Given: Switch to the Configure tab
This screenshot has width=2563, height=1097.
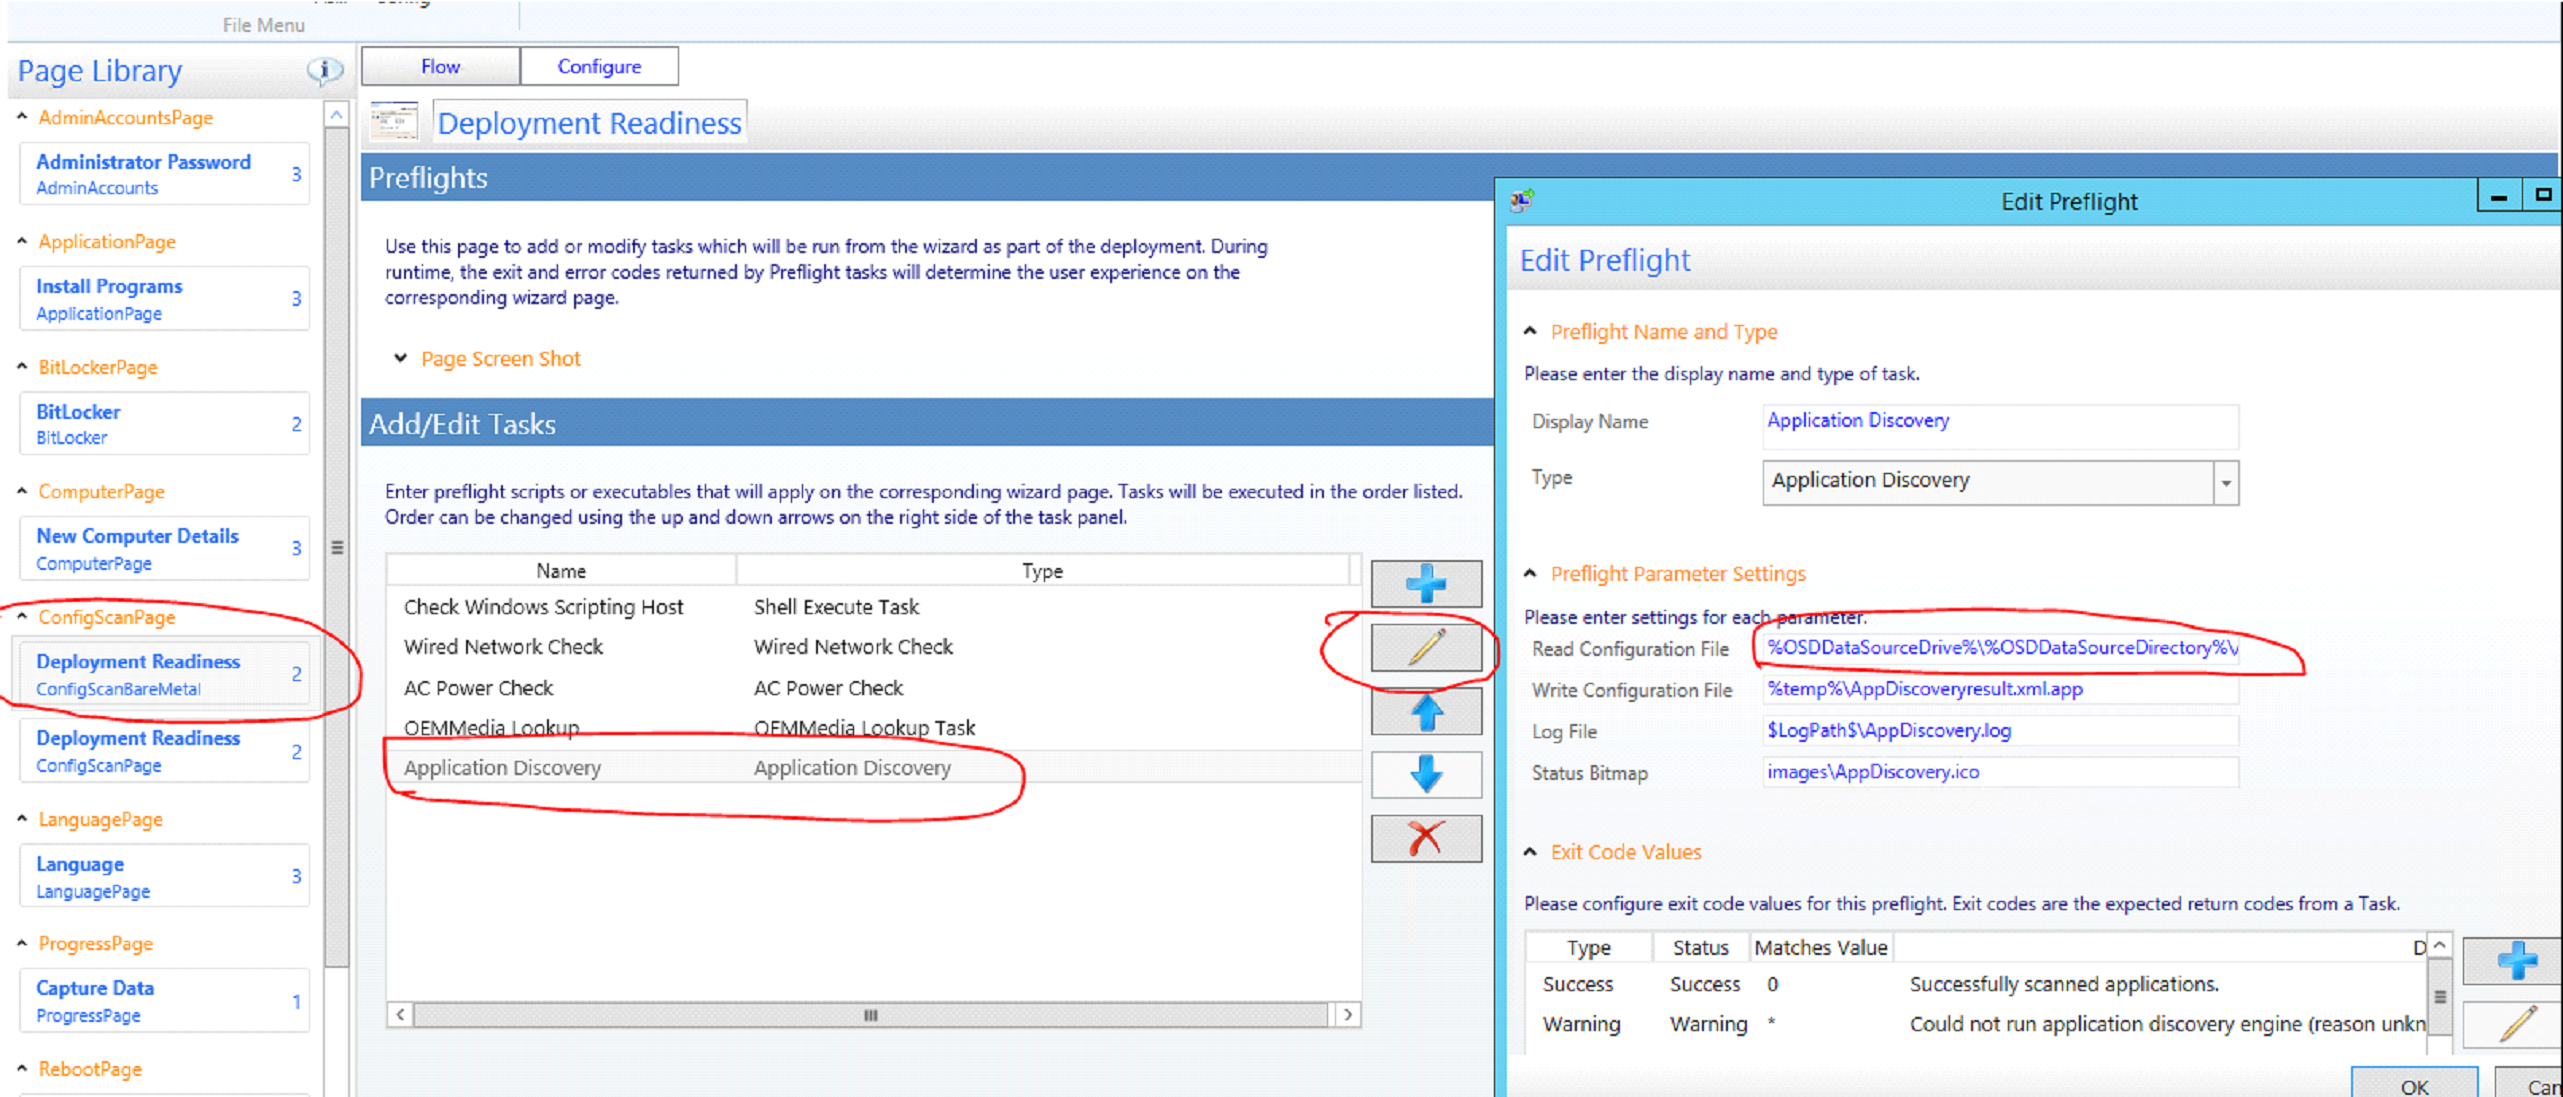Looking at the screenshot, I should tap(599, 66).
